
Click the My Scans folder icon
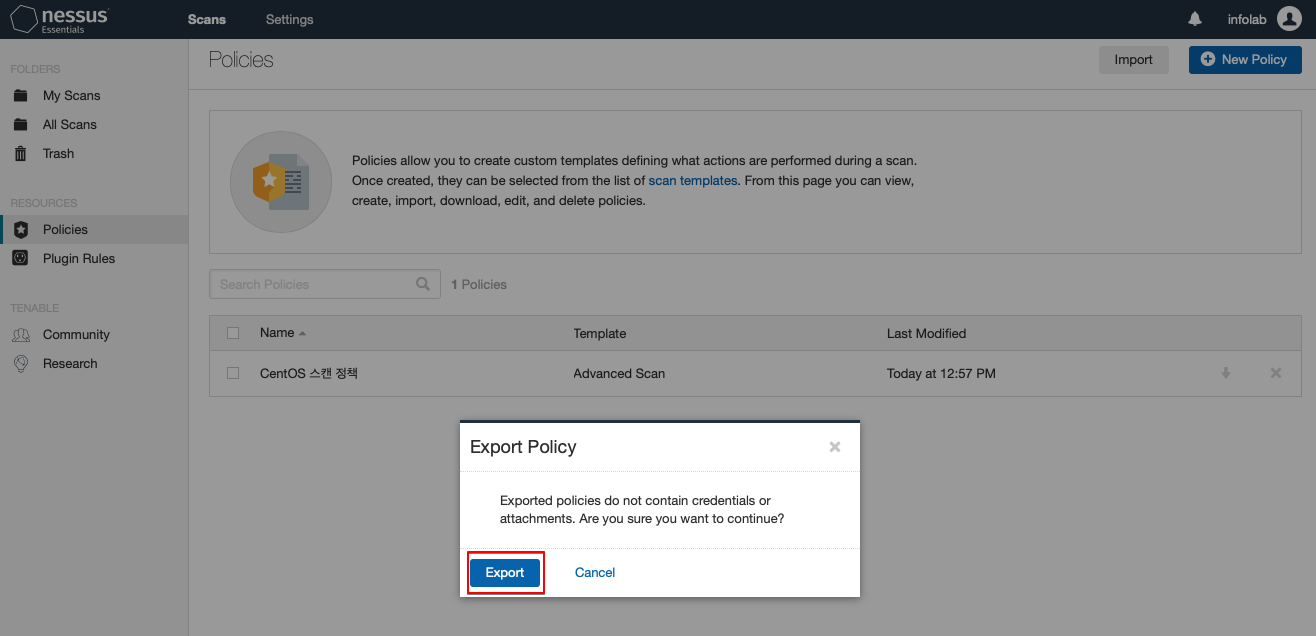21,96
